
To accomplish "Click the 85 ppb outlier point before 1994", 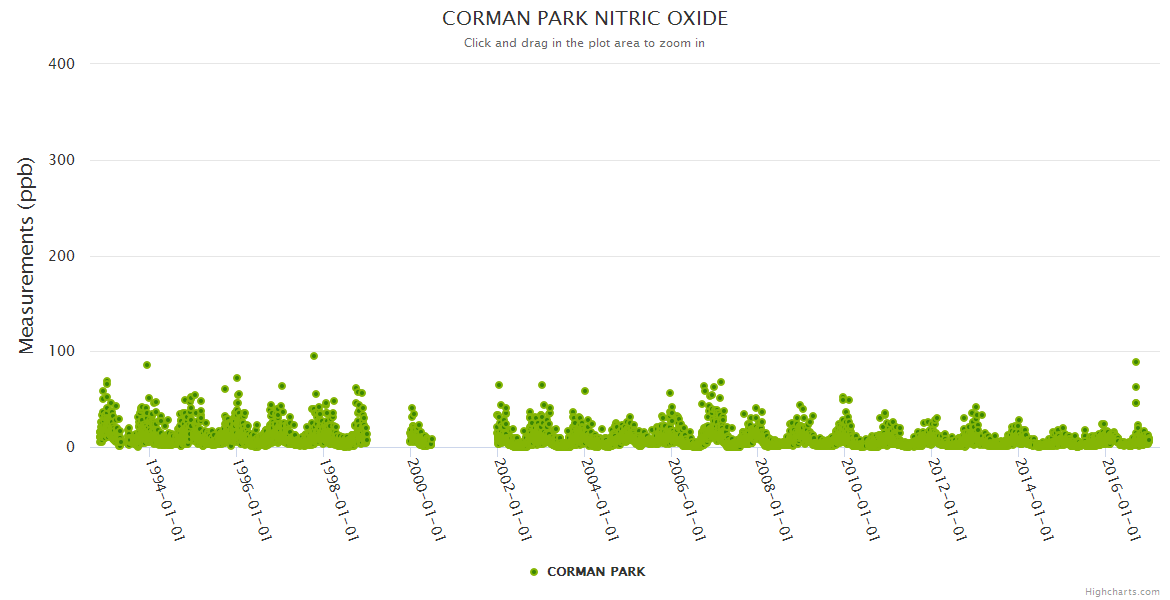I will (x=147, y=365).
